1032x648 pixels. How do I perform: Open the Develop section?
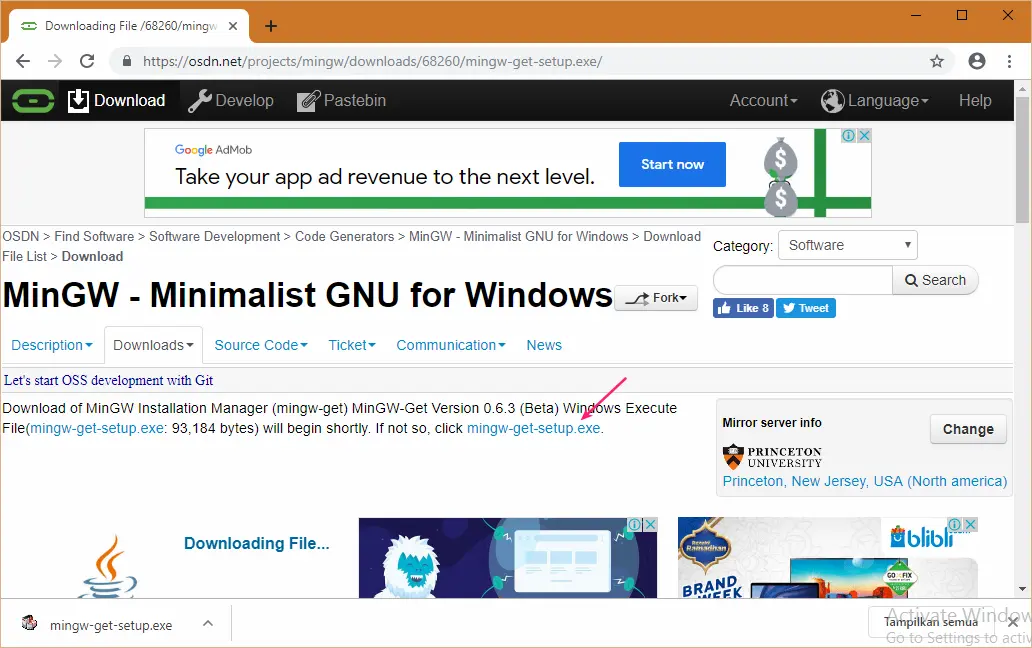click(x=231, y=101)
